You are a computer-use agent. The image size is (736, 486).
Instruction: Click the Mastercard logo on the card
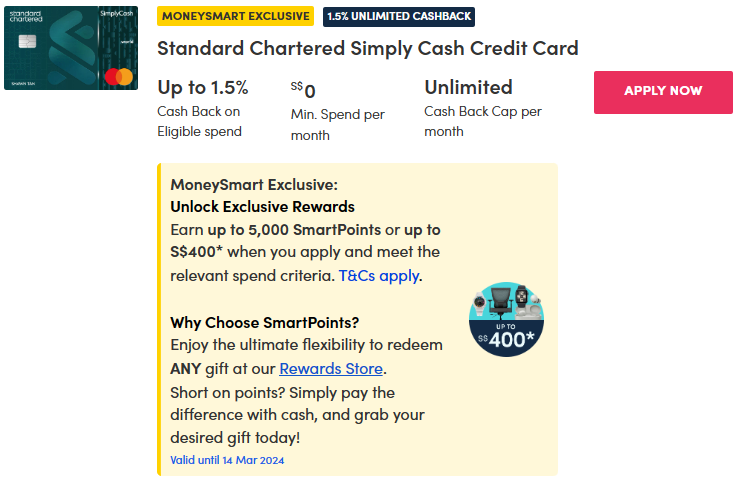(x=118, y=77)
